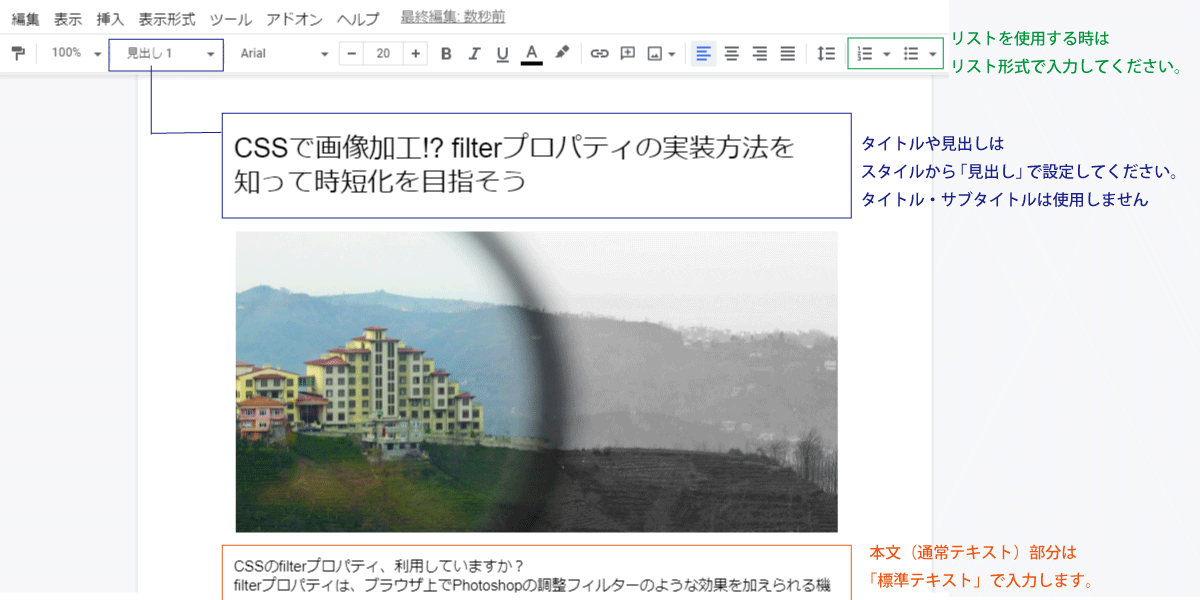Click the numbered list icon

pos(866,54)
